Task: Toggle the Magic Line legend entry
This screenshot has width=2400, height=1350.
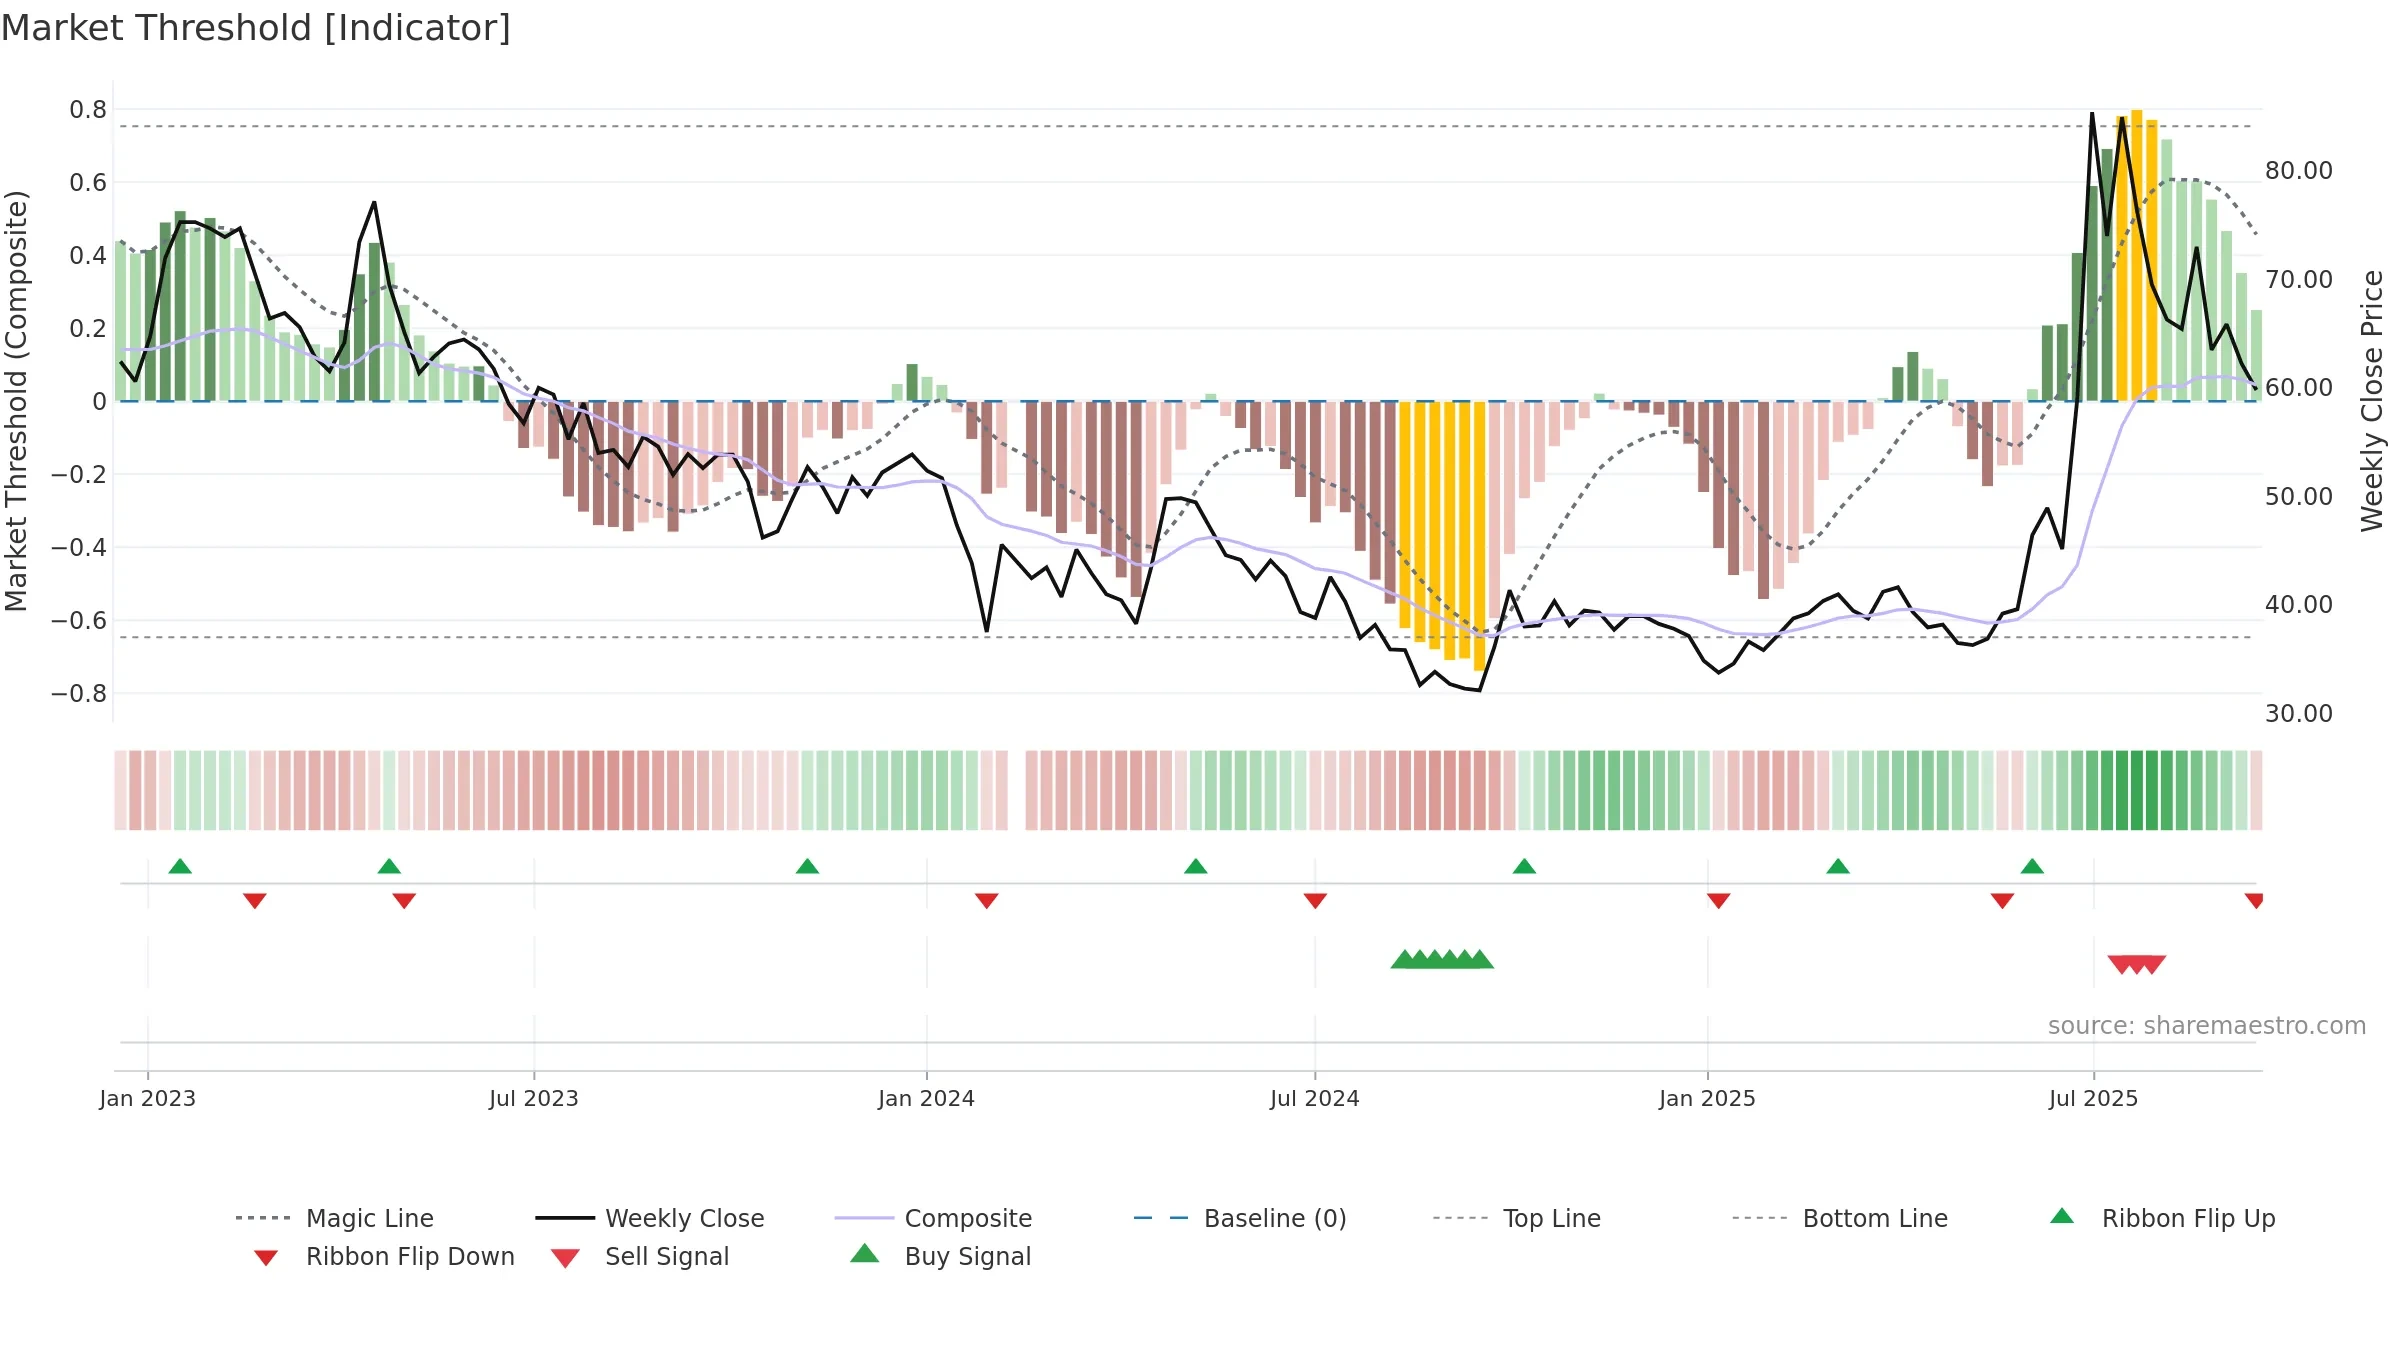Action: tap(334, 1218)
